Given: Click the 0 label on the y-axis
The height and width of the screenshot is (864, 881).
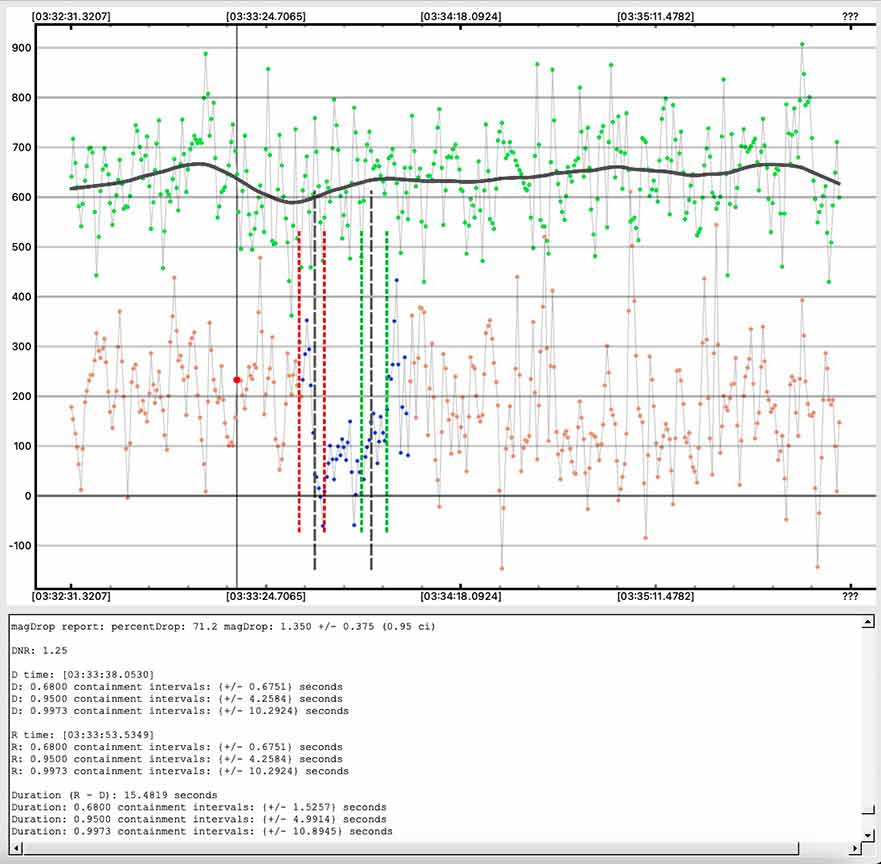Looking at the screenshot, I should (x=28, y=496).
